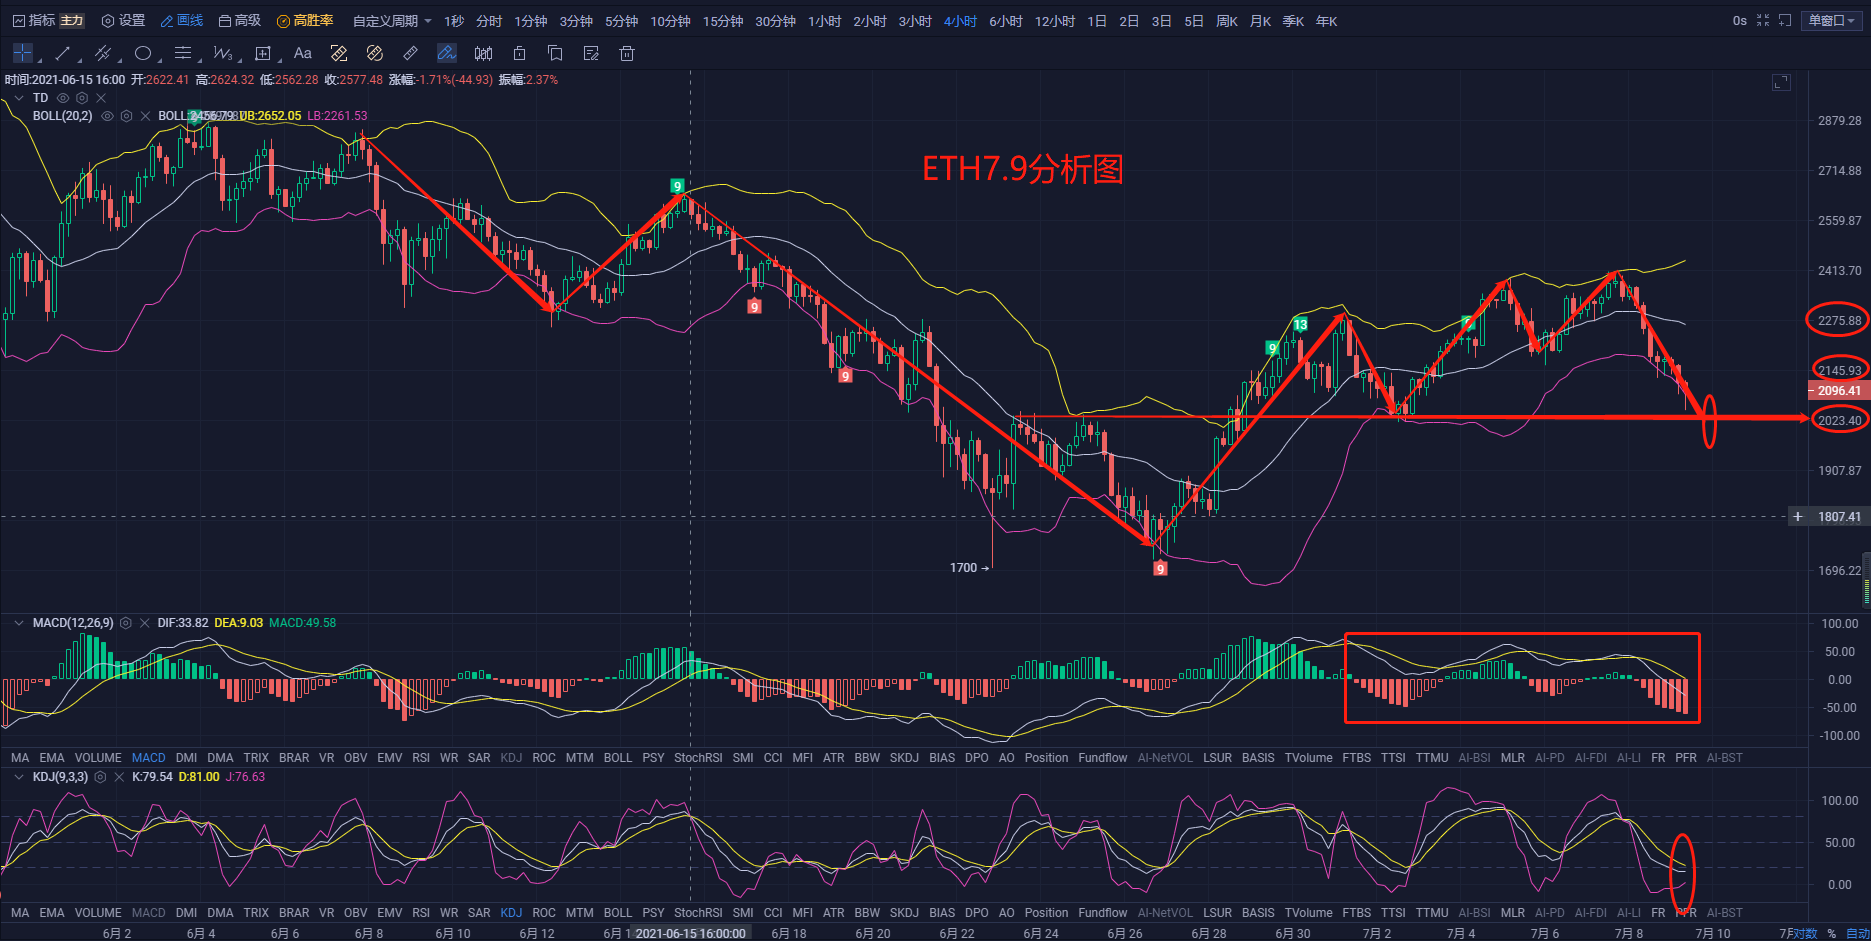Image resolution: width=1871 pixels, height=941 pixels.
Task: Collapse the TD indicator chevron
Action: coord(19,98)
